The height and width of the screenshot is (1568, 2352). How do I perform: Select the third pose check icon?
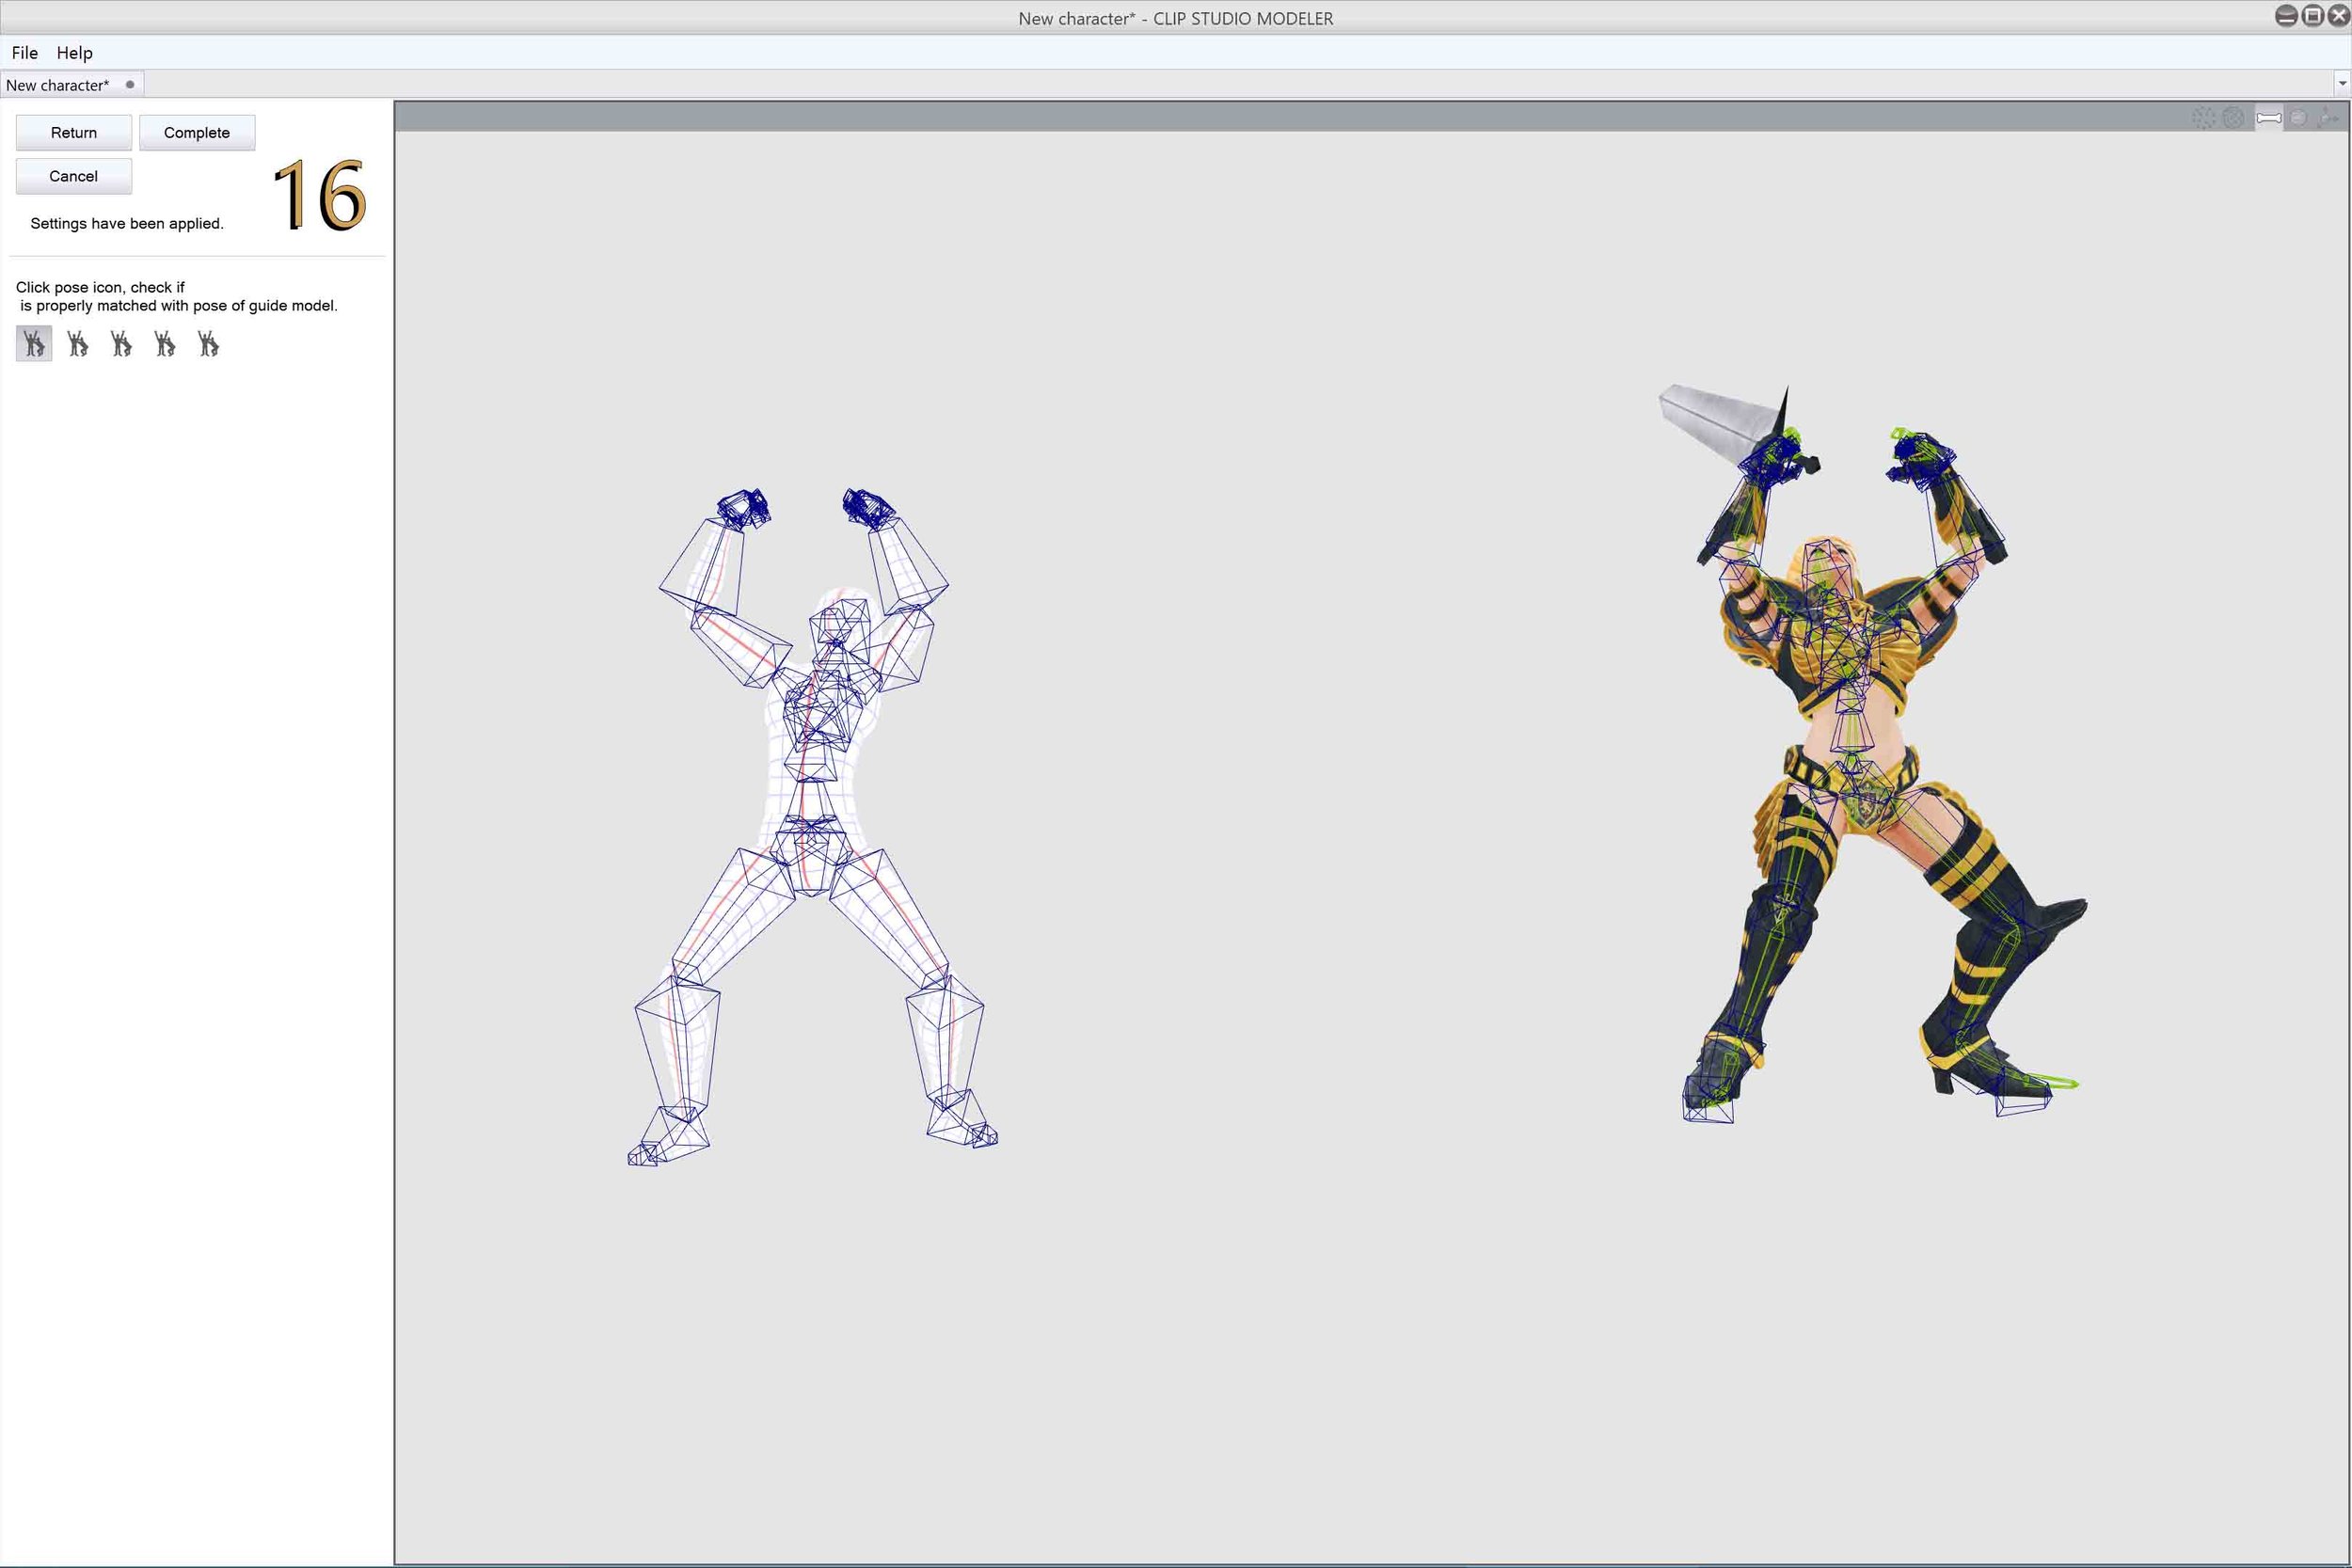click(x=122, y=344)
